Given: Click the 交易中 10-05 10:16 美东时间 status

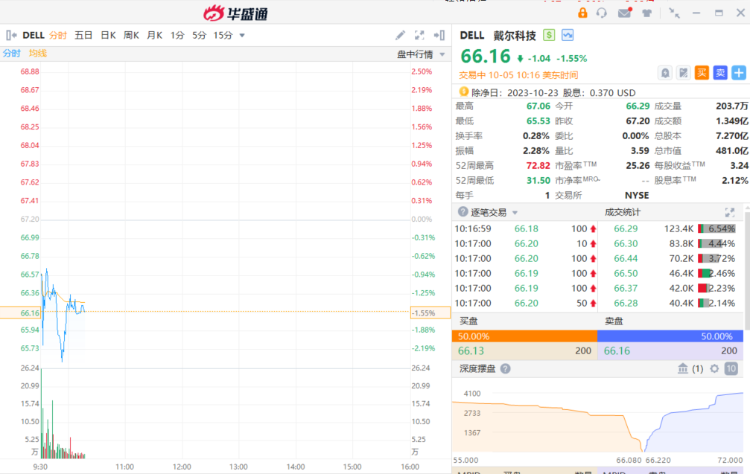Looking at the screenshot, I should coord(518,75).
